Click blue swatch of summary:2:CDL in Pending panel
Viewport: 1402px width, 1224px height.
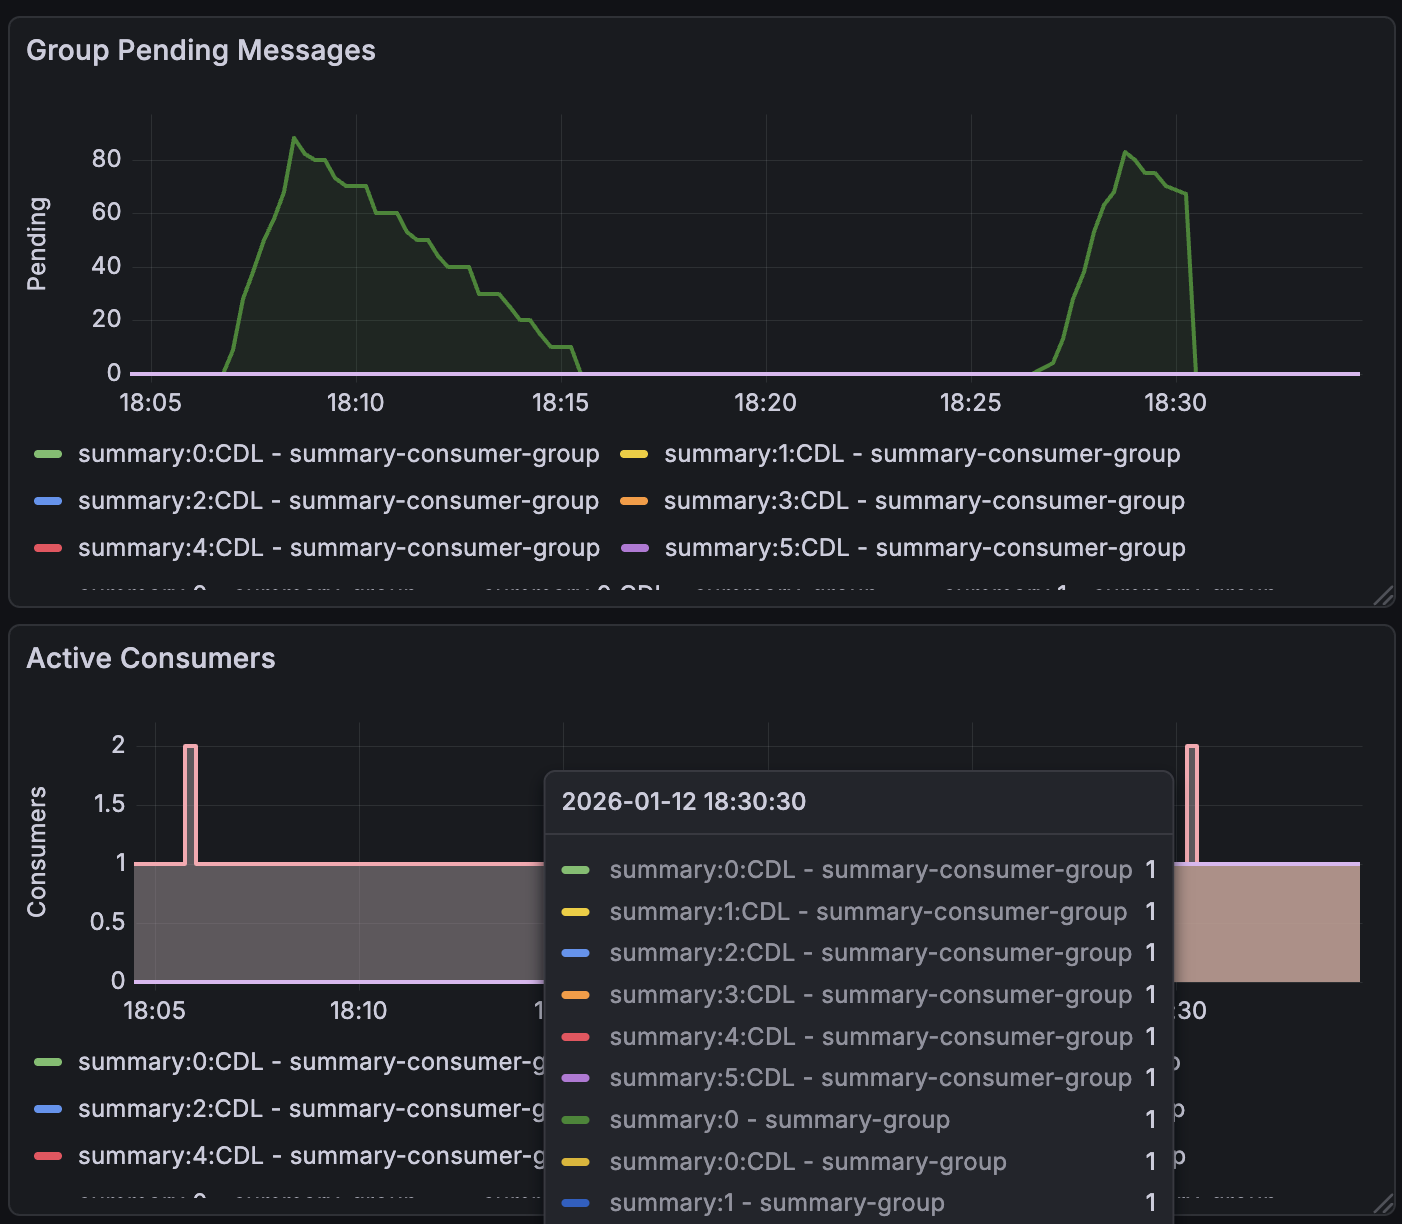pyautogui.click(x=48, y=501)
